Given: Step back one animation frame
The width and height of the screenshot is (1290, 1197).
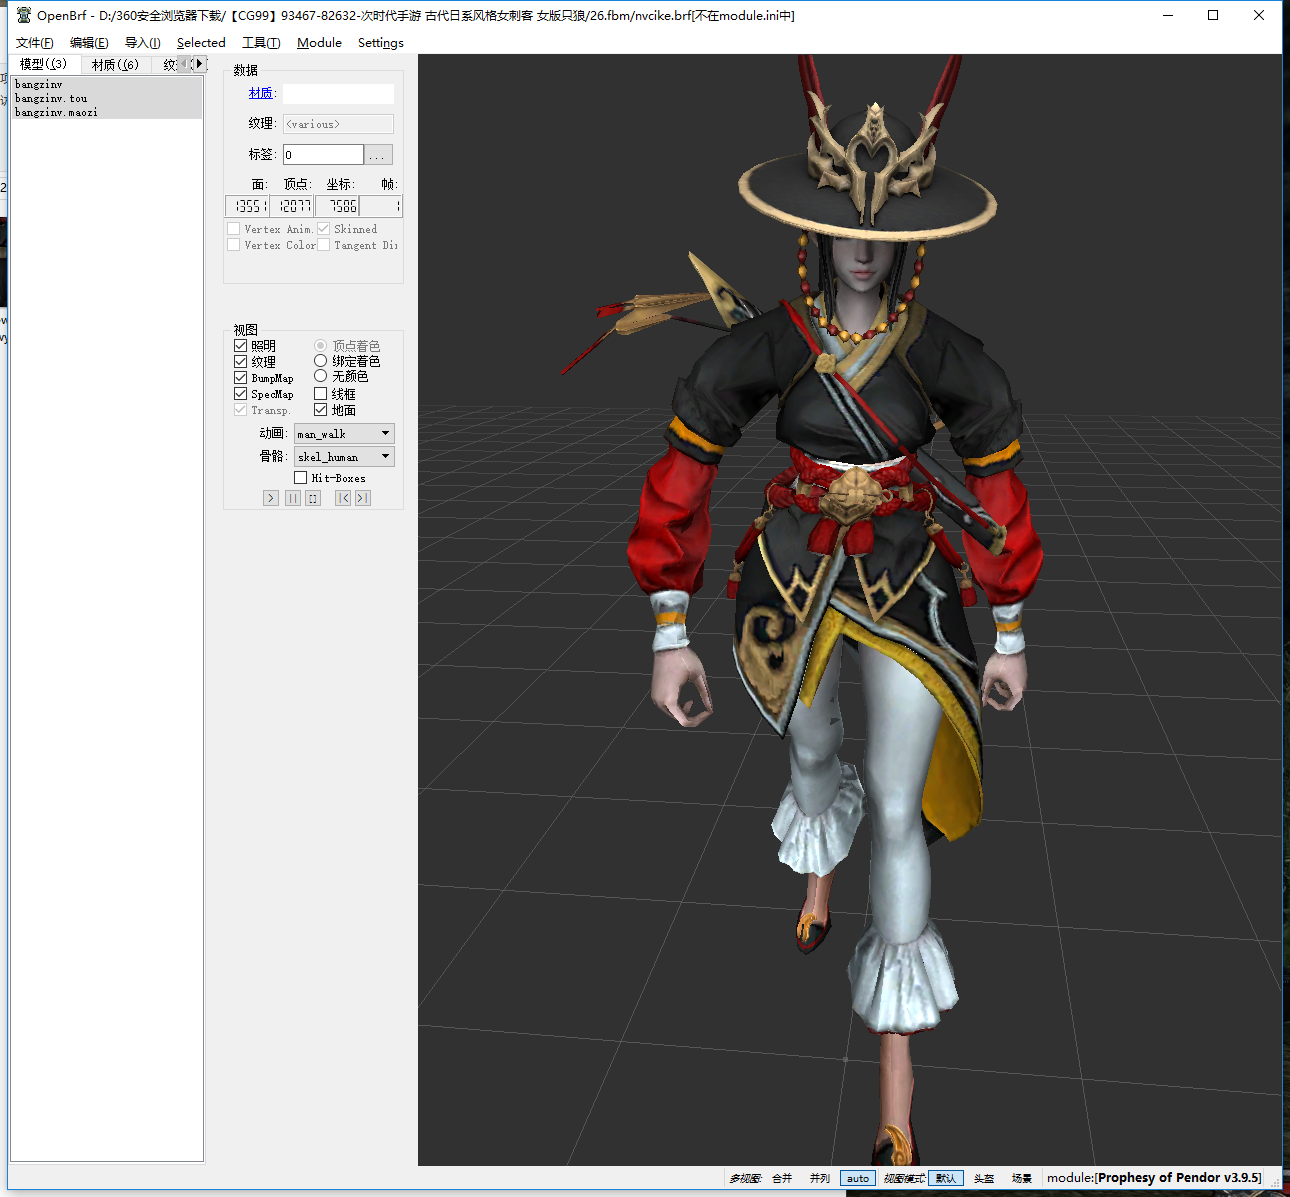Looking at the screenshot, I should pyautogui.click(x=343, y=498).
